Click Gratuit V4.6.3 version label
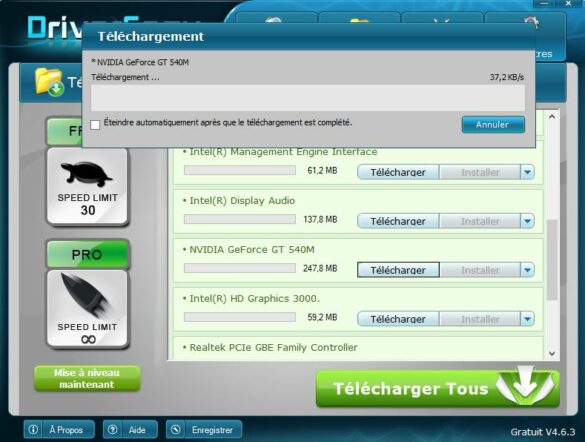This screenshot has height=442, width=585. click(543, 432)
